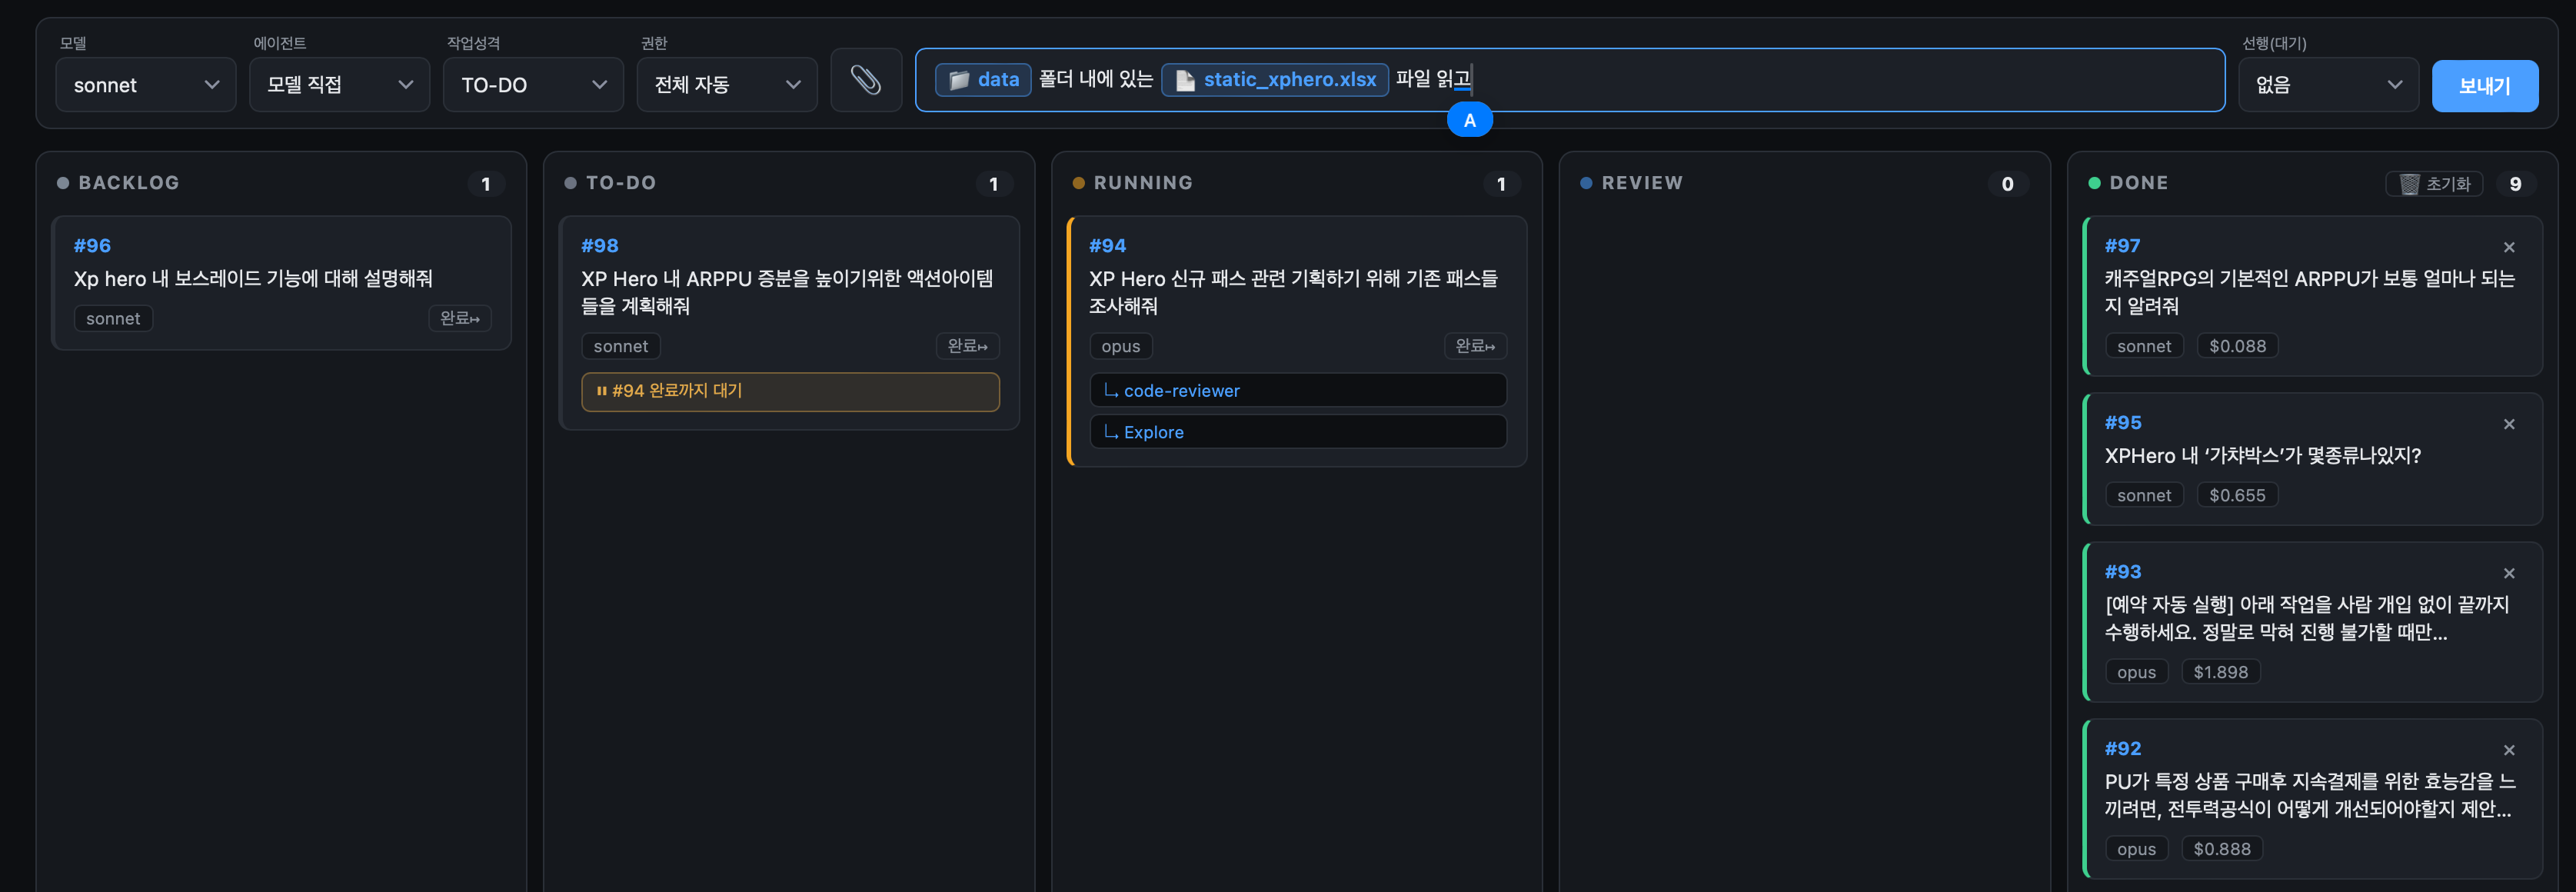Open the TO-DO task type dropdown
Image resolution: width=2576 pixels, height=892 pixels.
click(533, 85)
